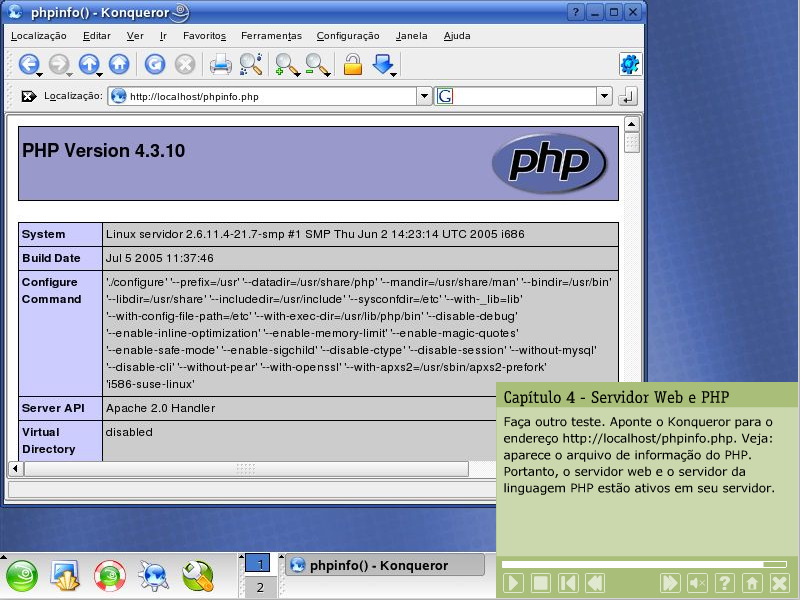Screen dimensions: 800x600
Task: Toggle mute in the tutorial player
Action: point(698,583)
